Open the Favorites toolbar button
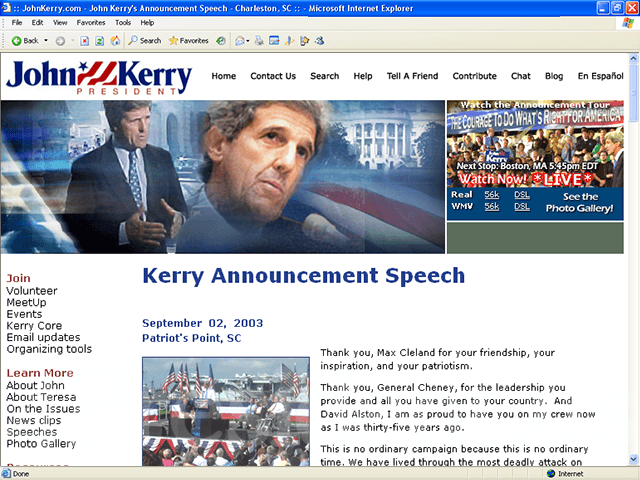Screen dimensions: 640x480 click(x=189, y=41)
